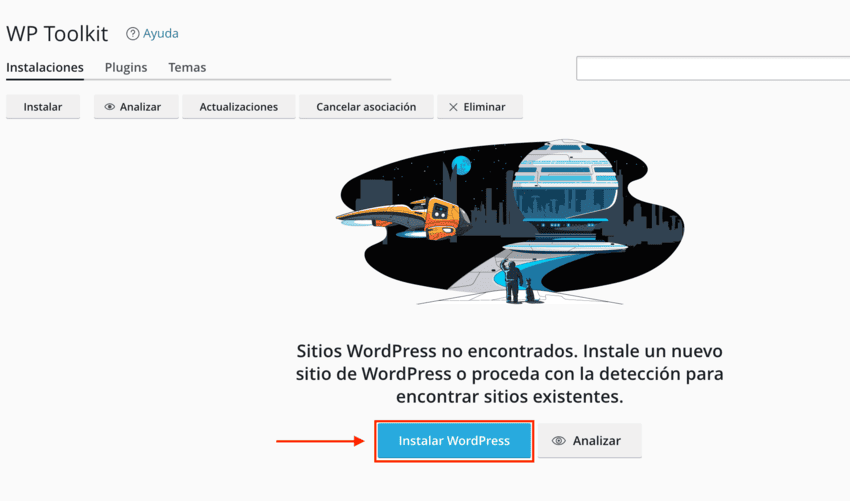Click the Analizar toolbar button
This screenshot has width=850, height=501.
pyautogui.click(x=136, y=107)
